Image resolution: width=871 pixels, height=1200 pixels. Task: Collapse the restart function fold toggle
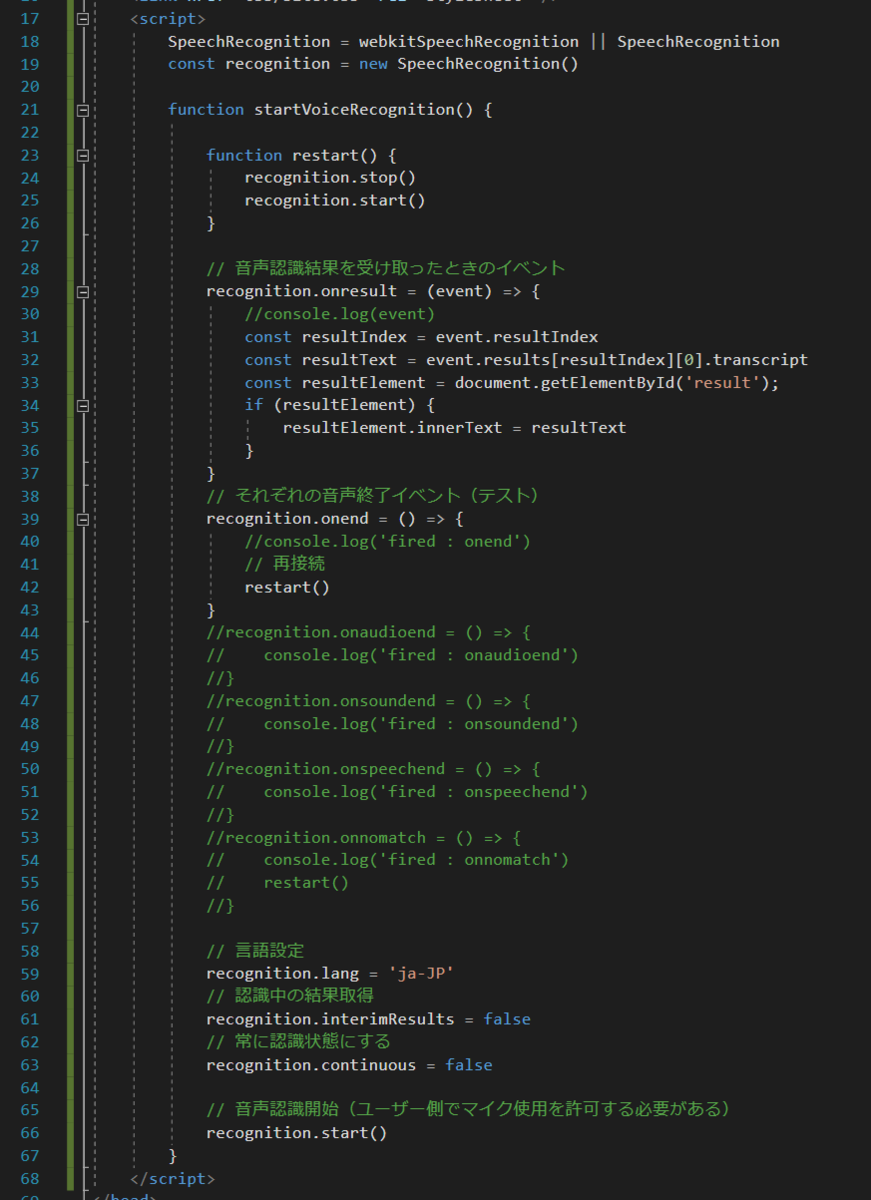point(83,155)
